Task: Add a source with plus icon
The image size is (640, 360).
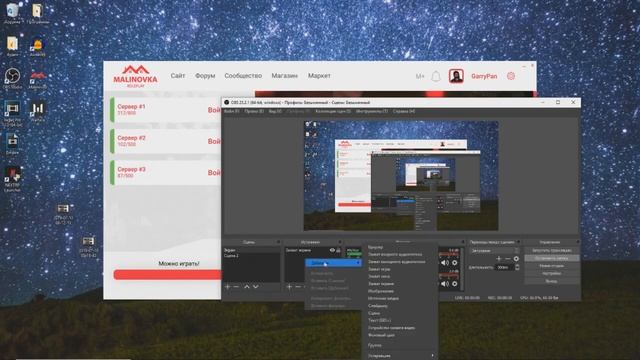Action: pos(289,287)
